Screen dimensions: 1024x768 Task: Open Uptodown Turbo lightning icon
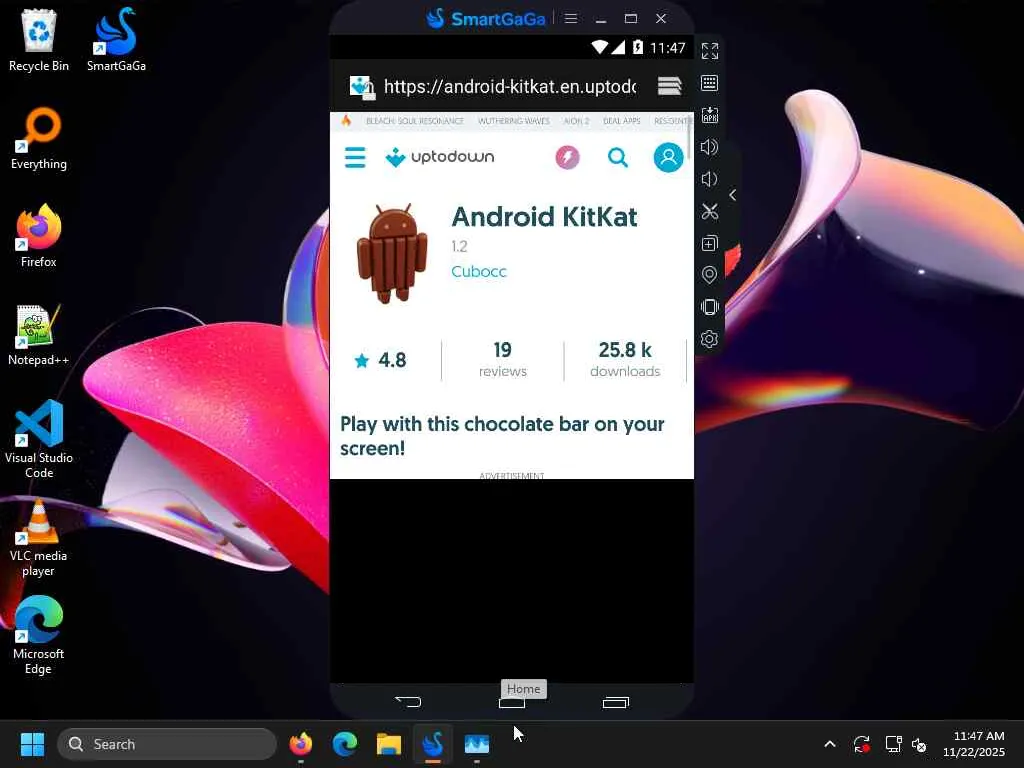(568, 157)
